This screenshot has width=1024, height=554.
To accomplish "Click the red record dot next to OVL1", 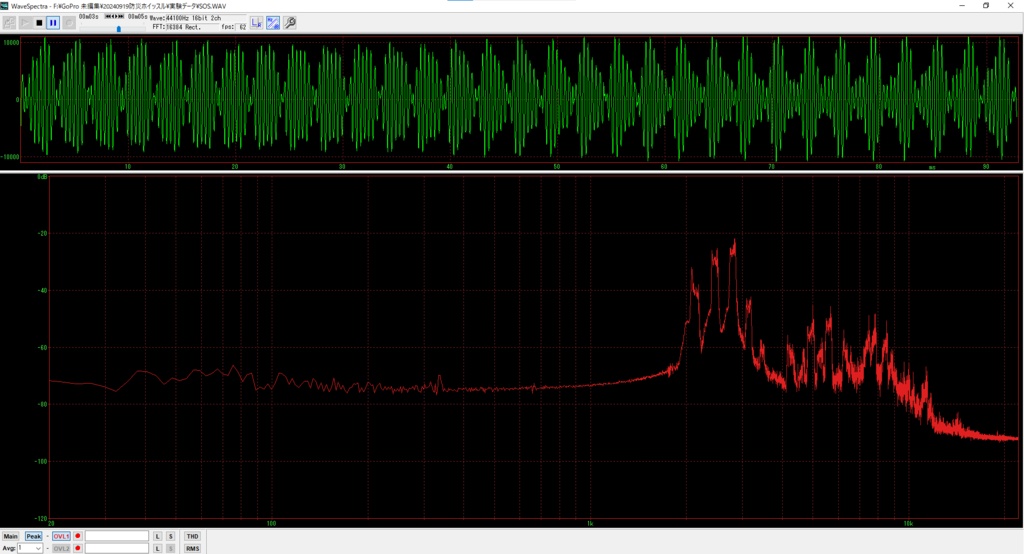I will [x=78, y=536].
